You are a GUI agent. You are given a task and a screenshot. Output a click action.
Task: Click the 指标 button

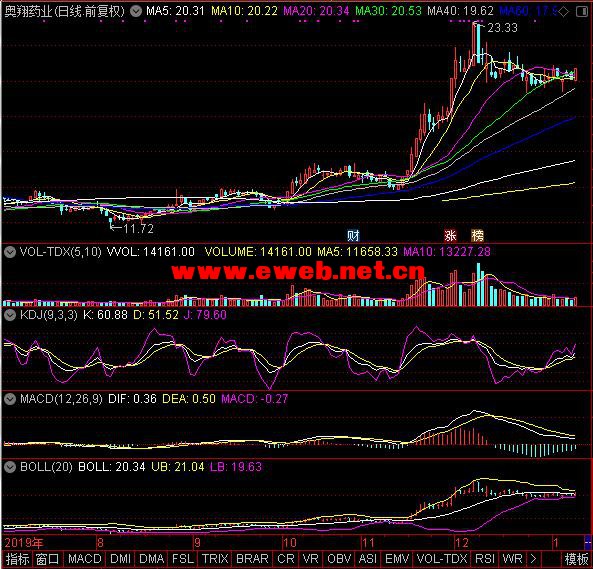tap(17, 559)
